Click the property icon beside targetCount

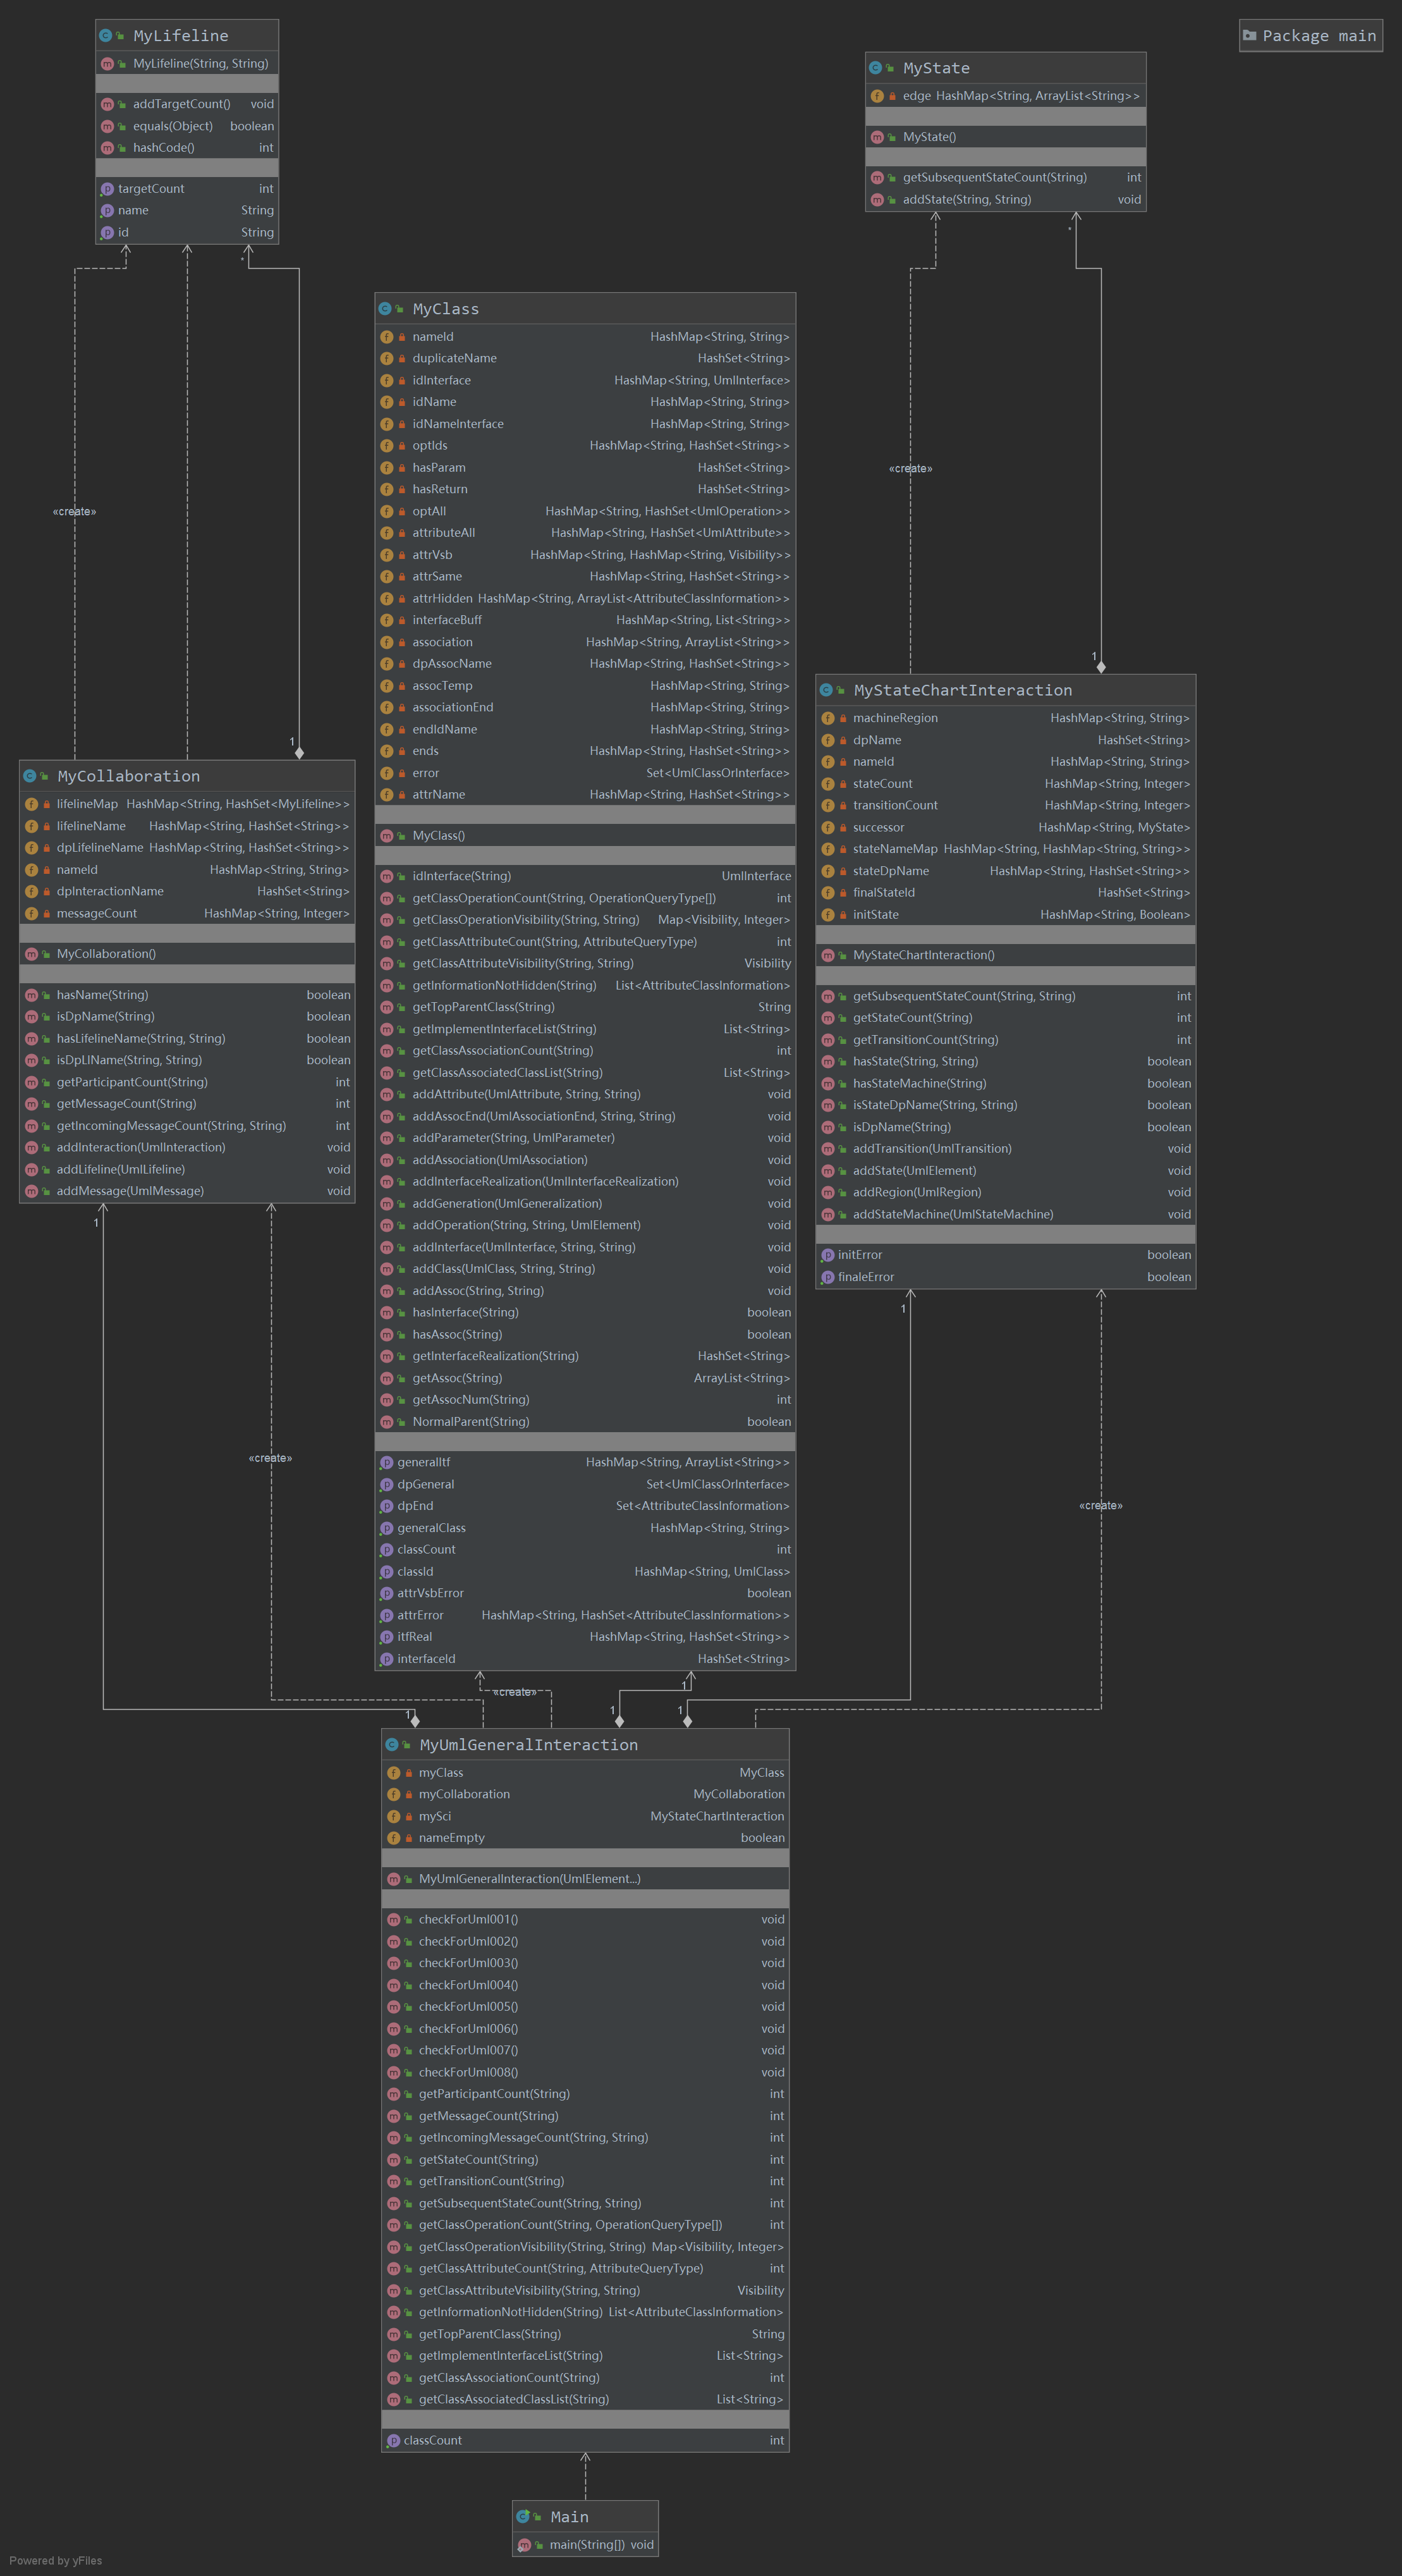pos(107,189)
